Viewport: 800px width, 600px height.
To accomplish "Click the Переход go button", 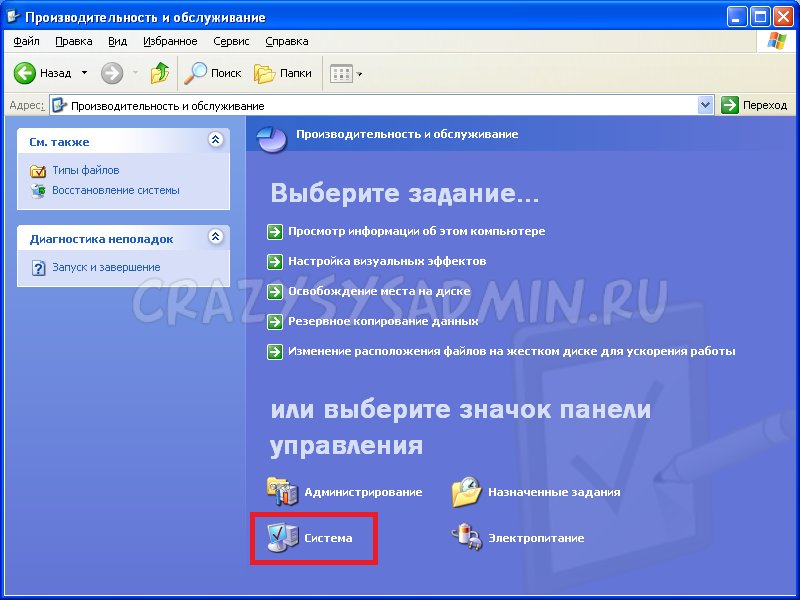I will pyautogui.click(x=755, y=105).
